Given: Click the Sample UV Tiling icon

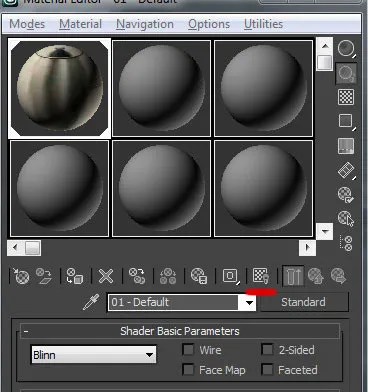Looking at the screenshot, I should pyautogui.click(x=346, y=121).
